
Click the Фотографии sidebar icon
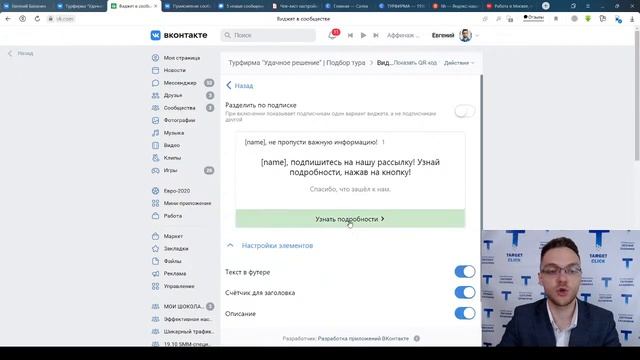(155, 120)
